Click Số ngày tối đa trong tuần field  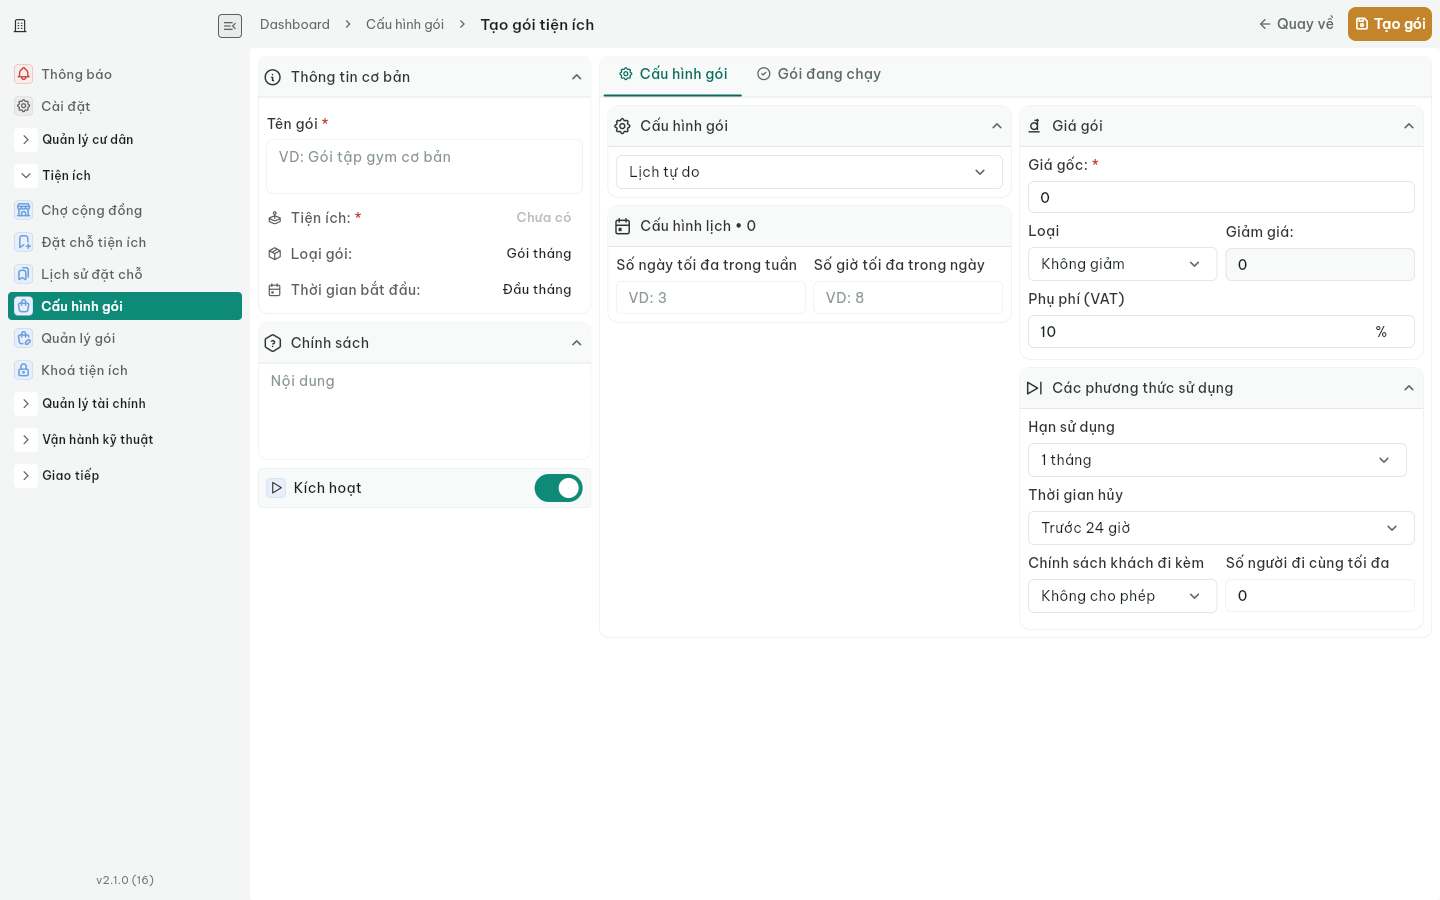point(710,298)
